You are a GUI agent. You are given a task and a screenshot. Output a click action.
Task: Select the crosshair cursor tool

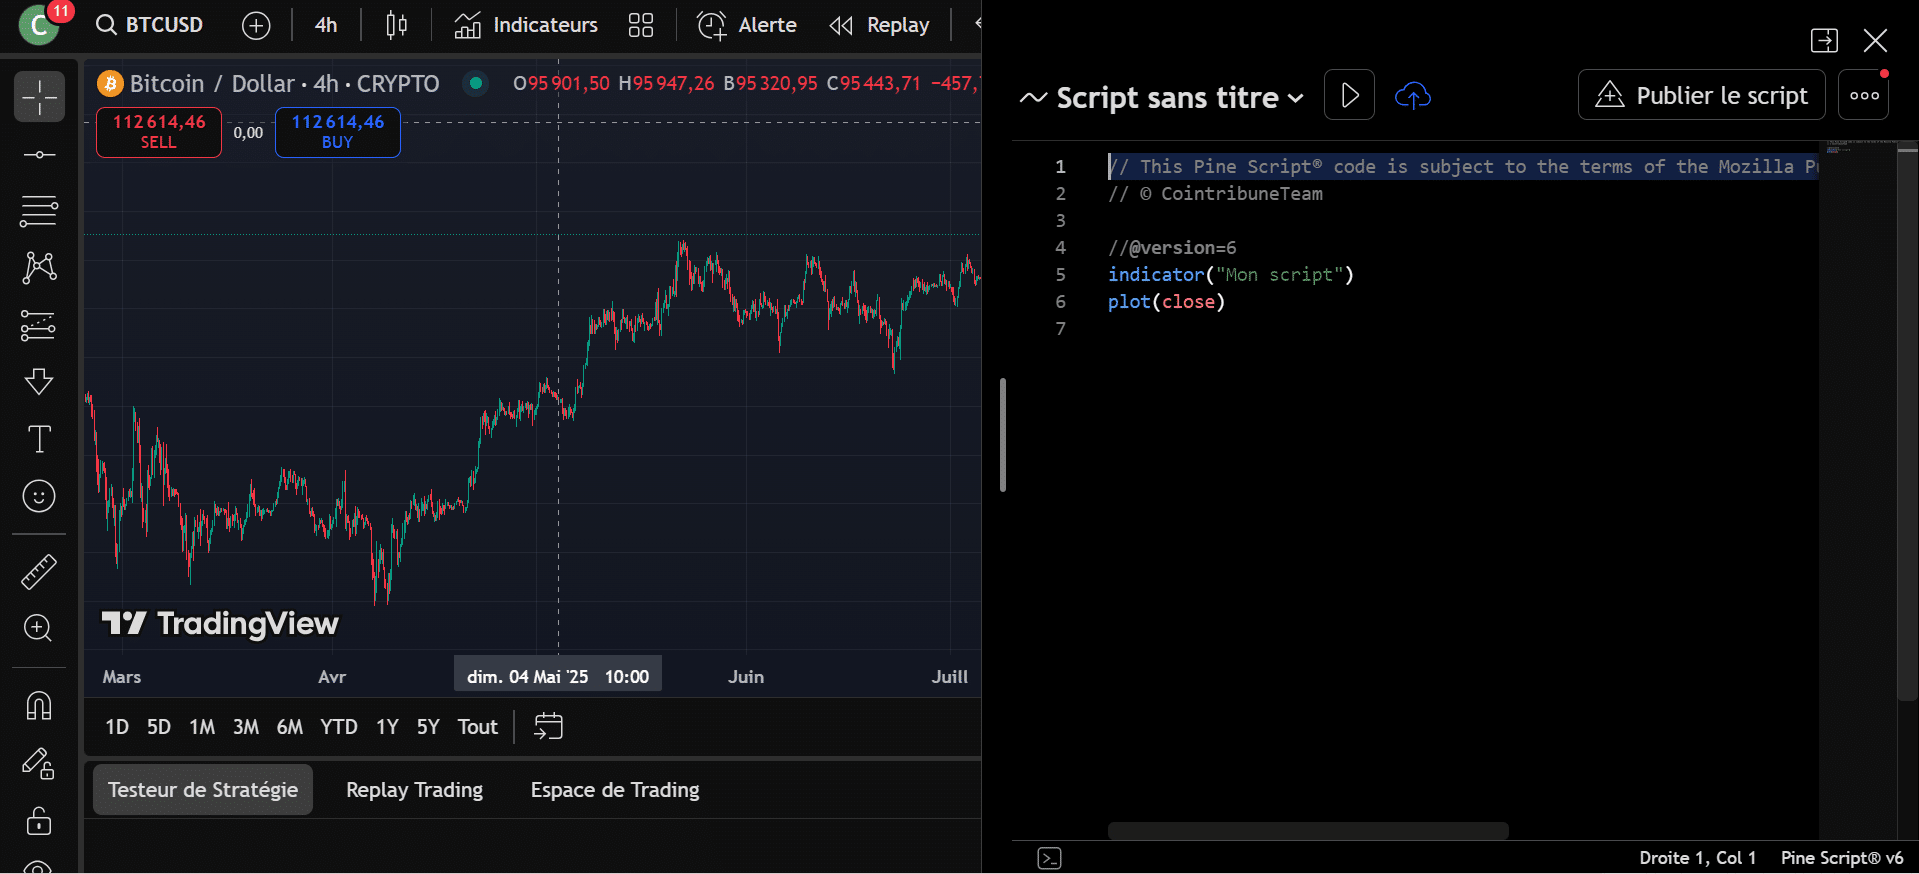tap(39, 97)
